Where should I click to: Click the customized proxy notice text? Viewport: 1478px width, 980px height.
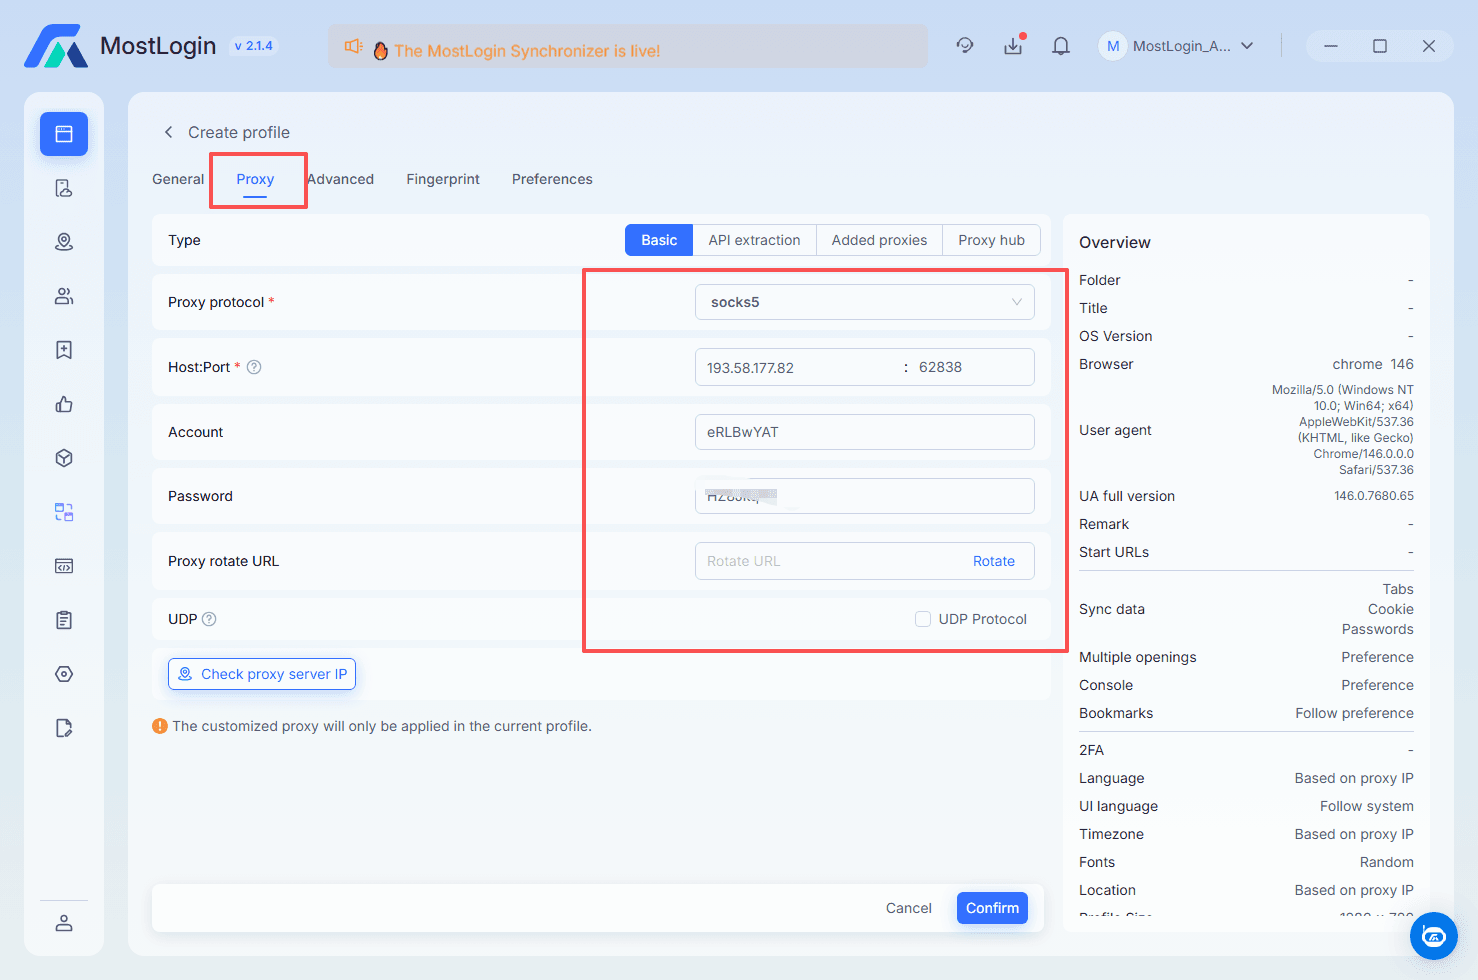pos(382,726)
